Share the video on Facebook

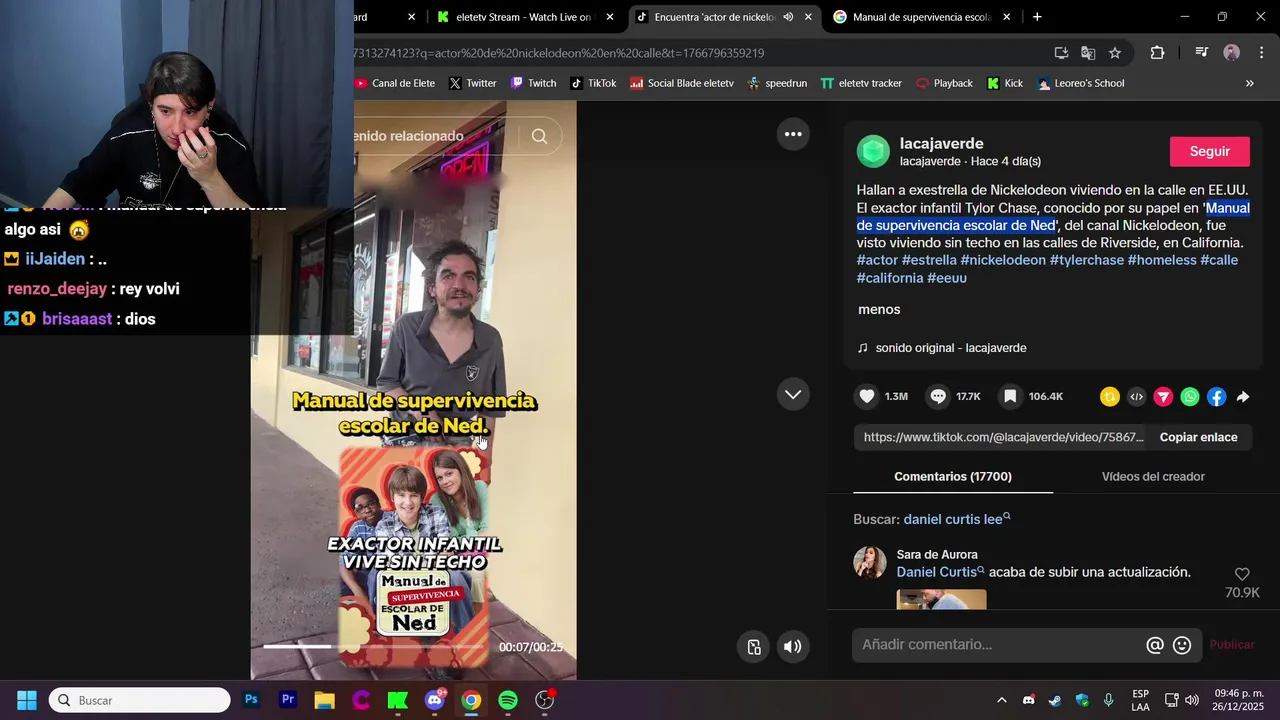point(1216,397)
